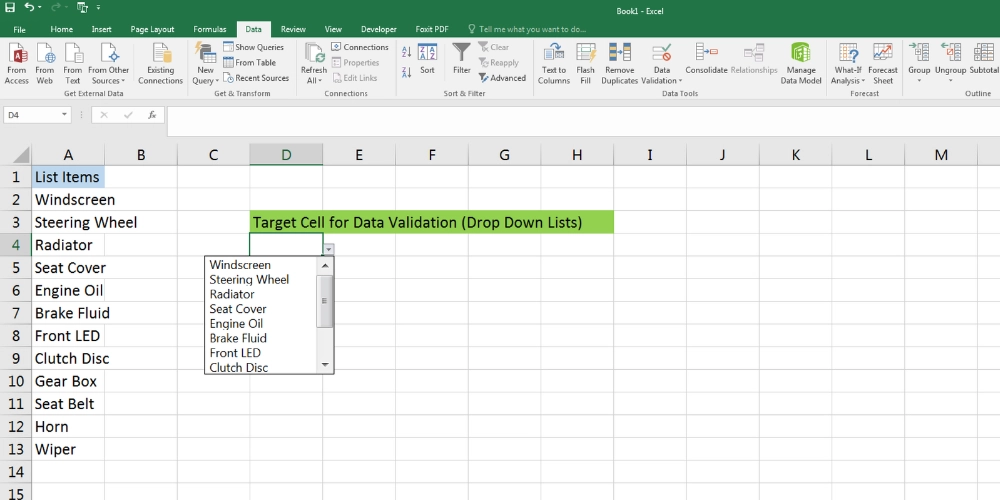Click Show Queries
The width and height of the screenshot is (1000, 500).
(253, 47)
